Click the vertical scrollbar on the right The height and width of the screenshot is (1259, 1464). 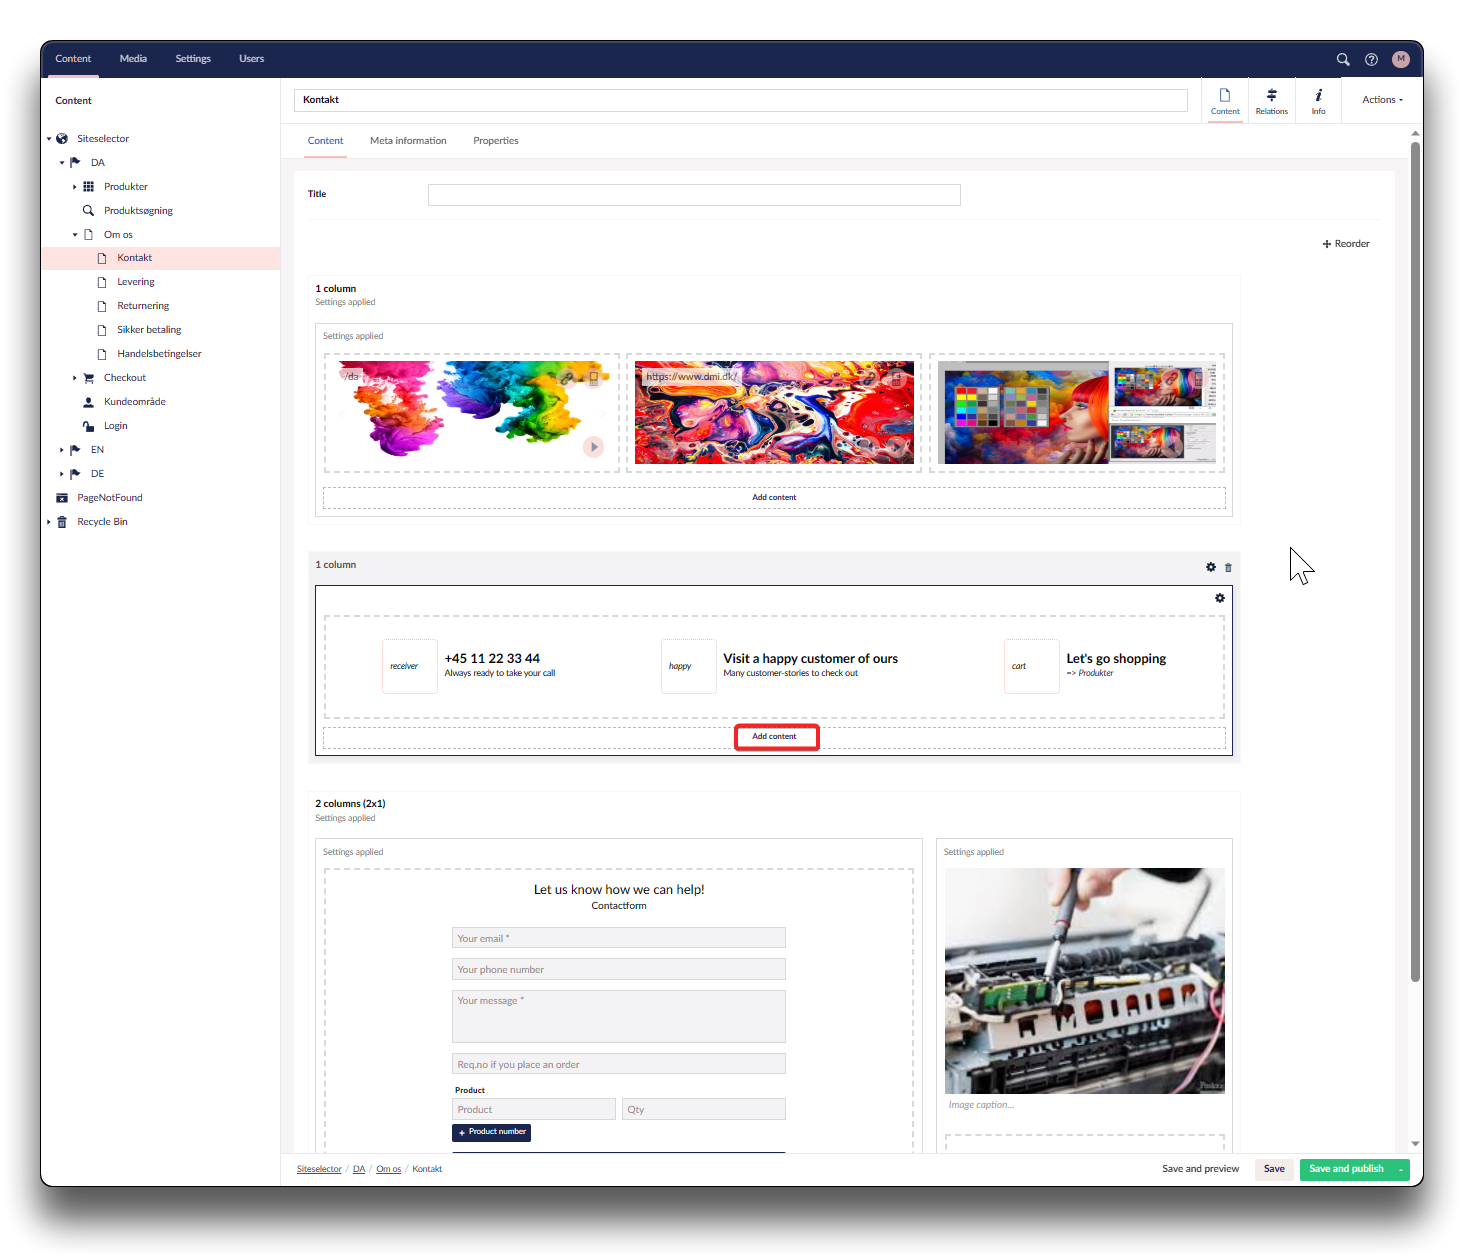(x=1415, y=560)
